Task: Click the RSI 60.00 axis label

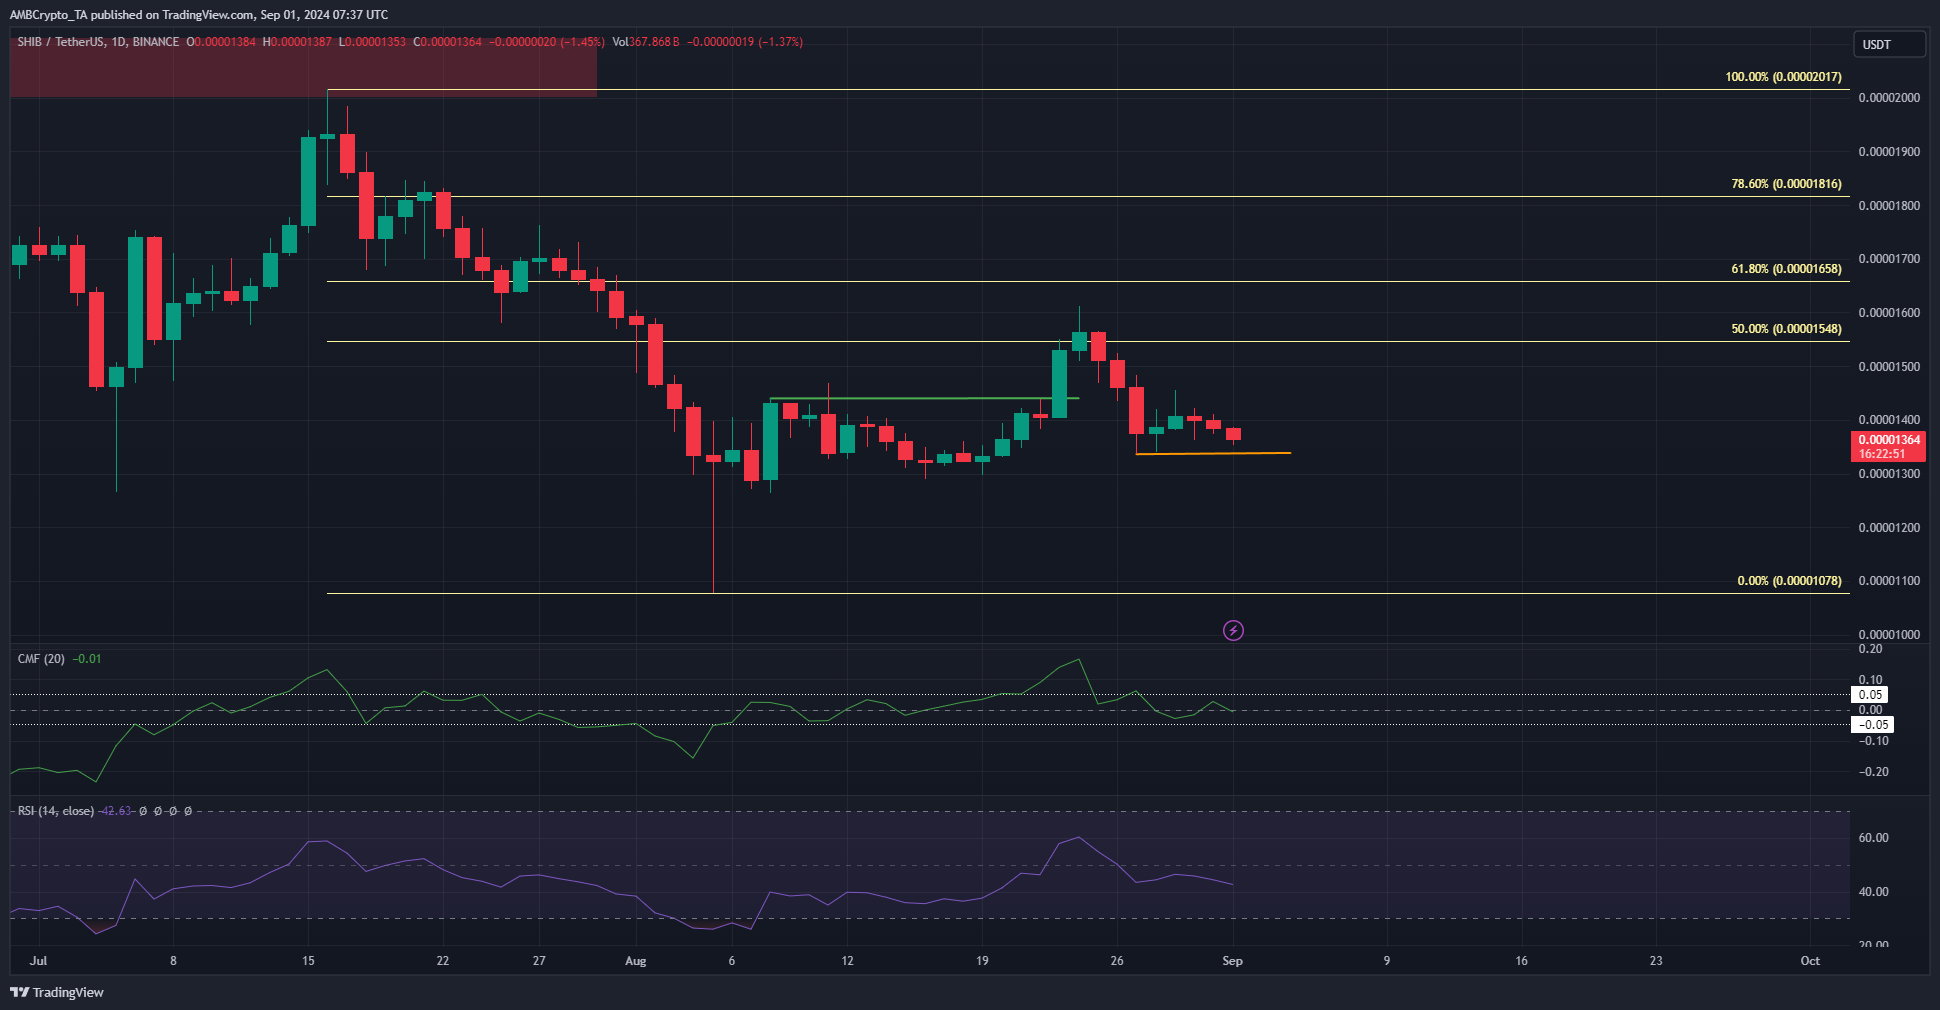Action: pos(1873,838)
